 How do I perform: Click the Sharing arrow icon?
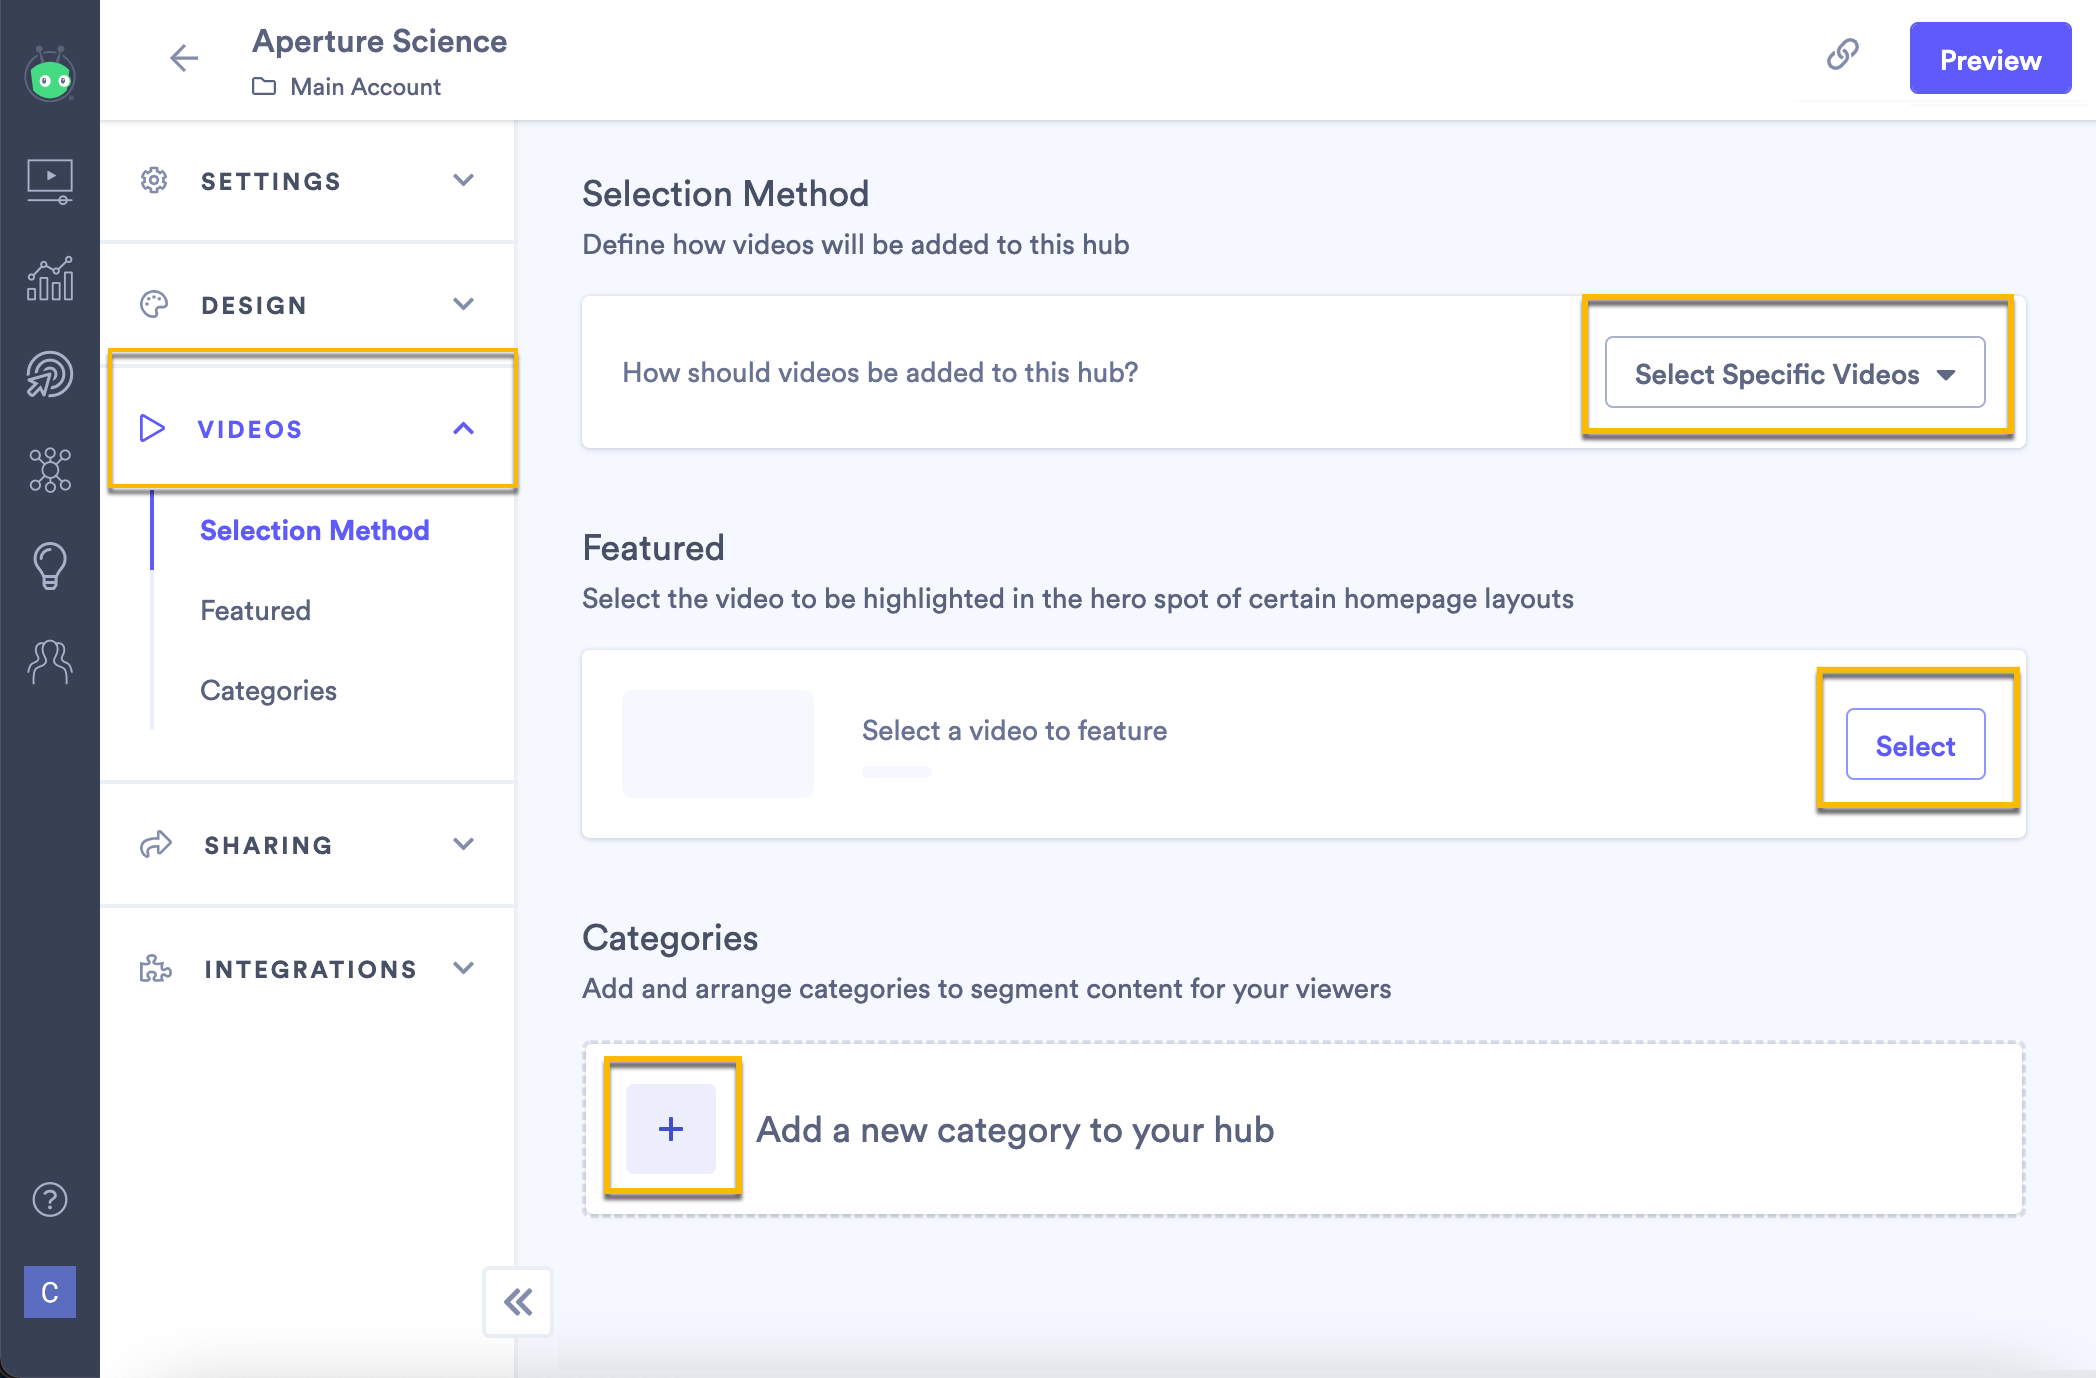[156, 845]
